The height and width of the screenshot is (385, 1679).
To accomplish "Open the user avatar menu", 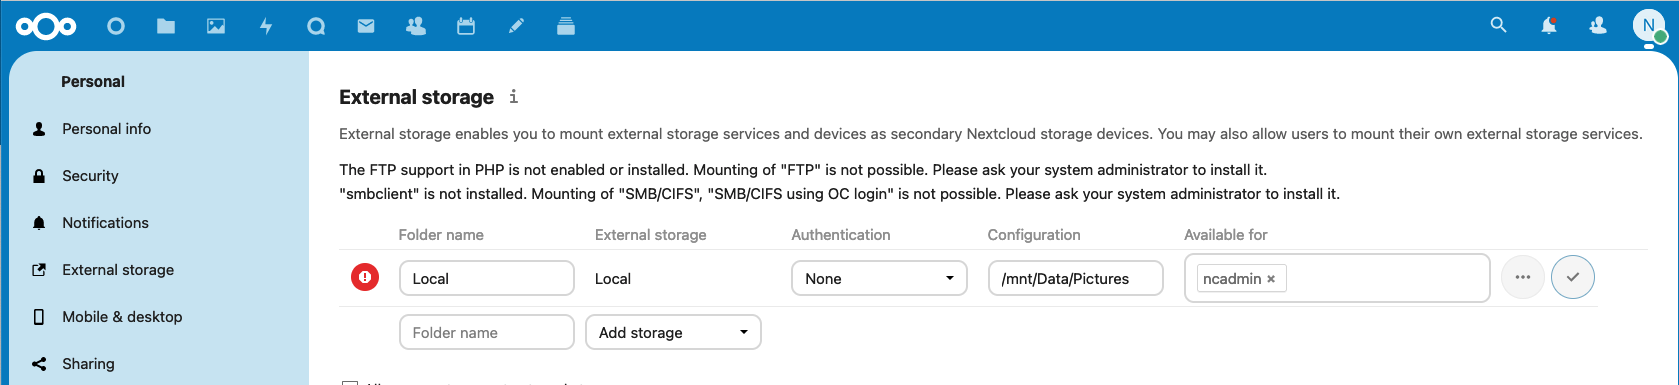I will 1648,26.
